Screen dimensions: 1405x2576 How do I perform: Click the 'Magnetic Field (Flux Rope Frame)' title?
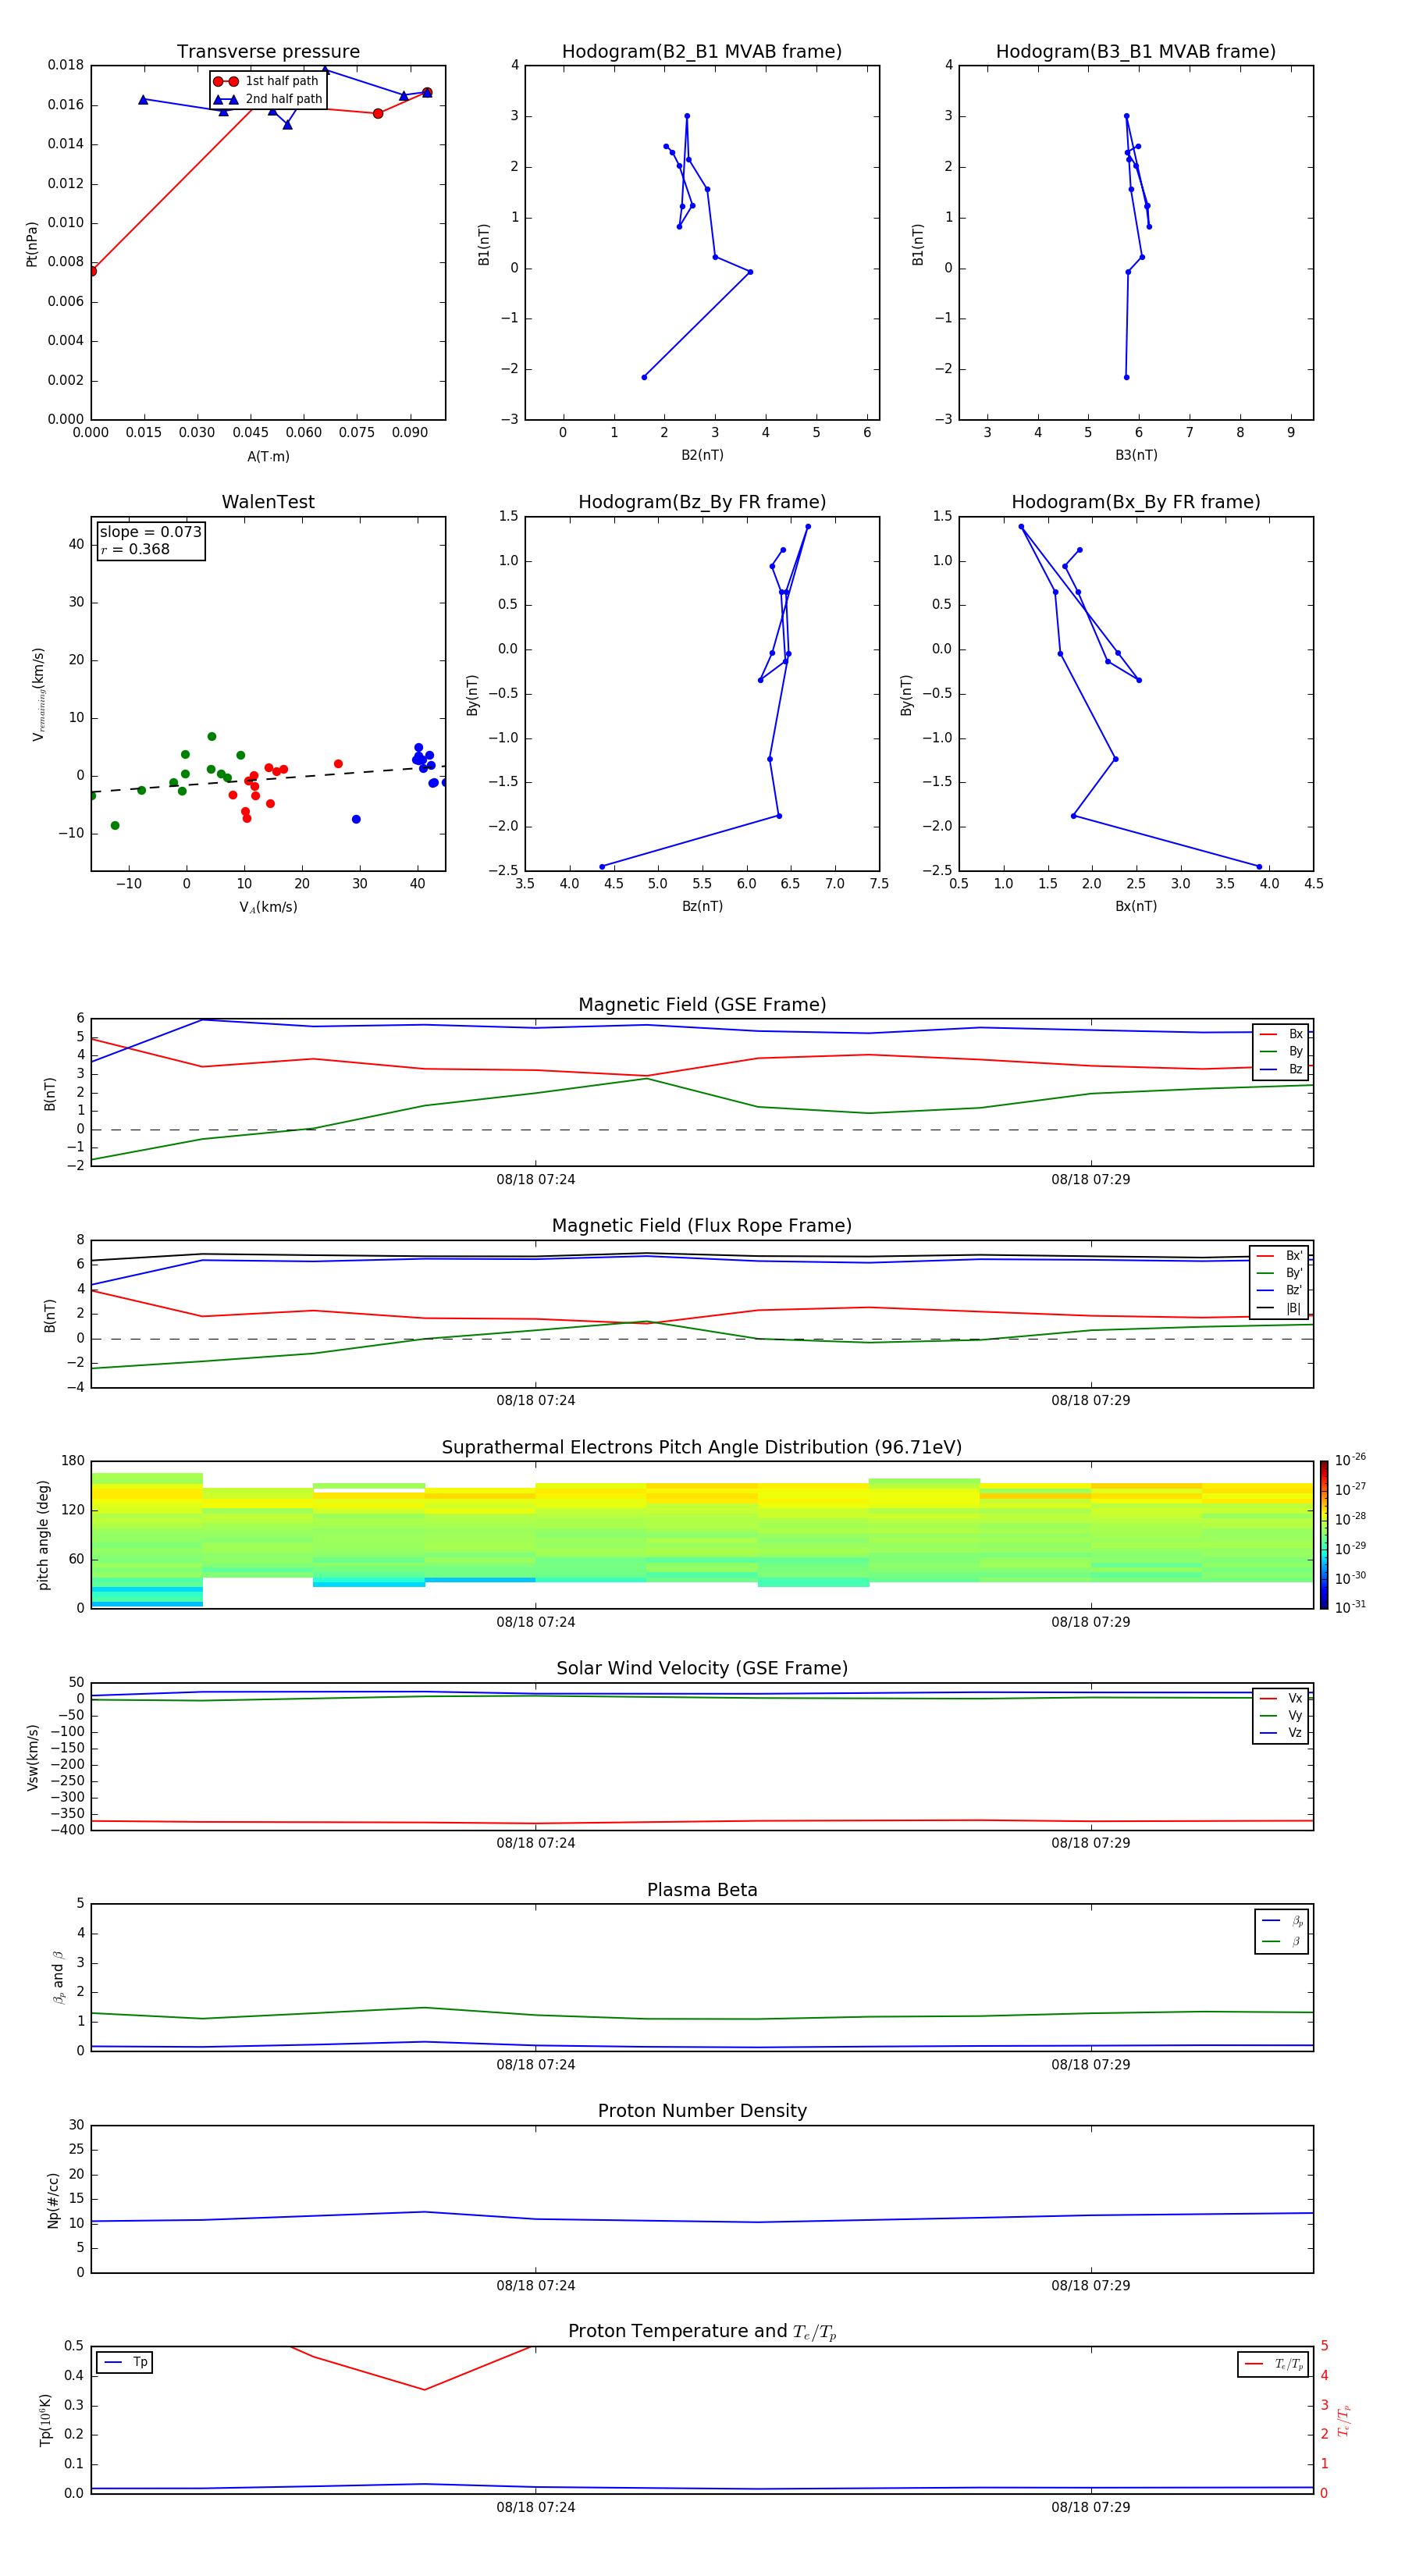(x=702, y=1226)
